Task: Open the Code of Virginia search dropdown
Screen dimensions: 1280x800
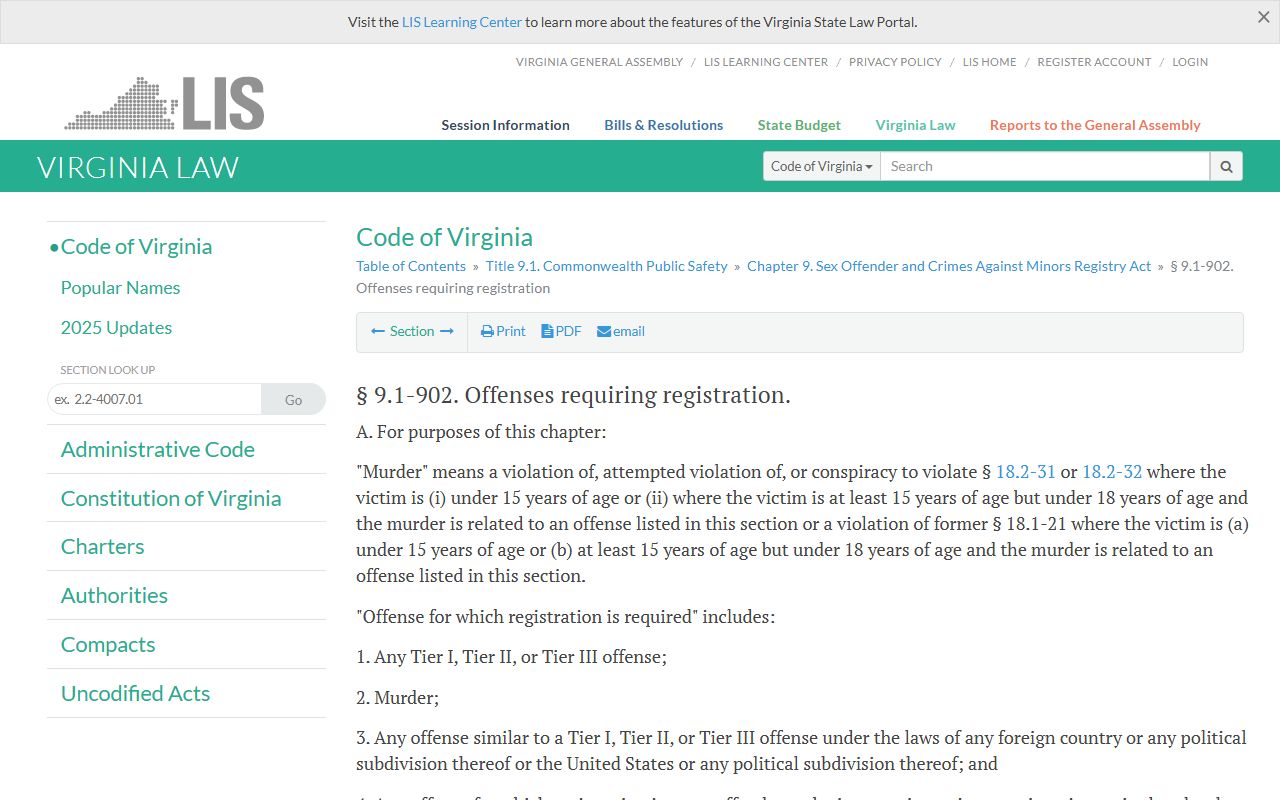Action: pyautogui.click(x=822, y=166)
